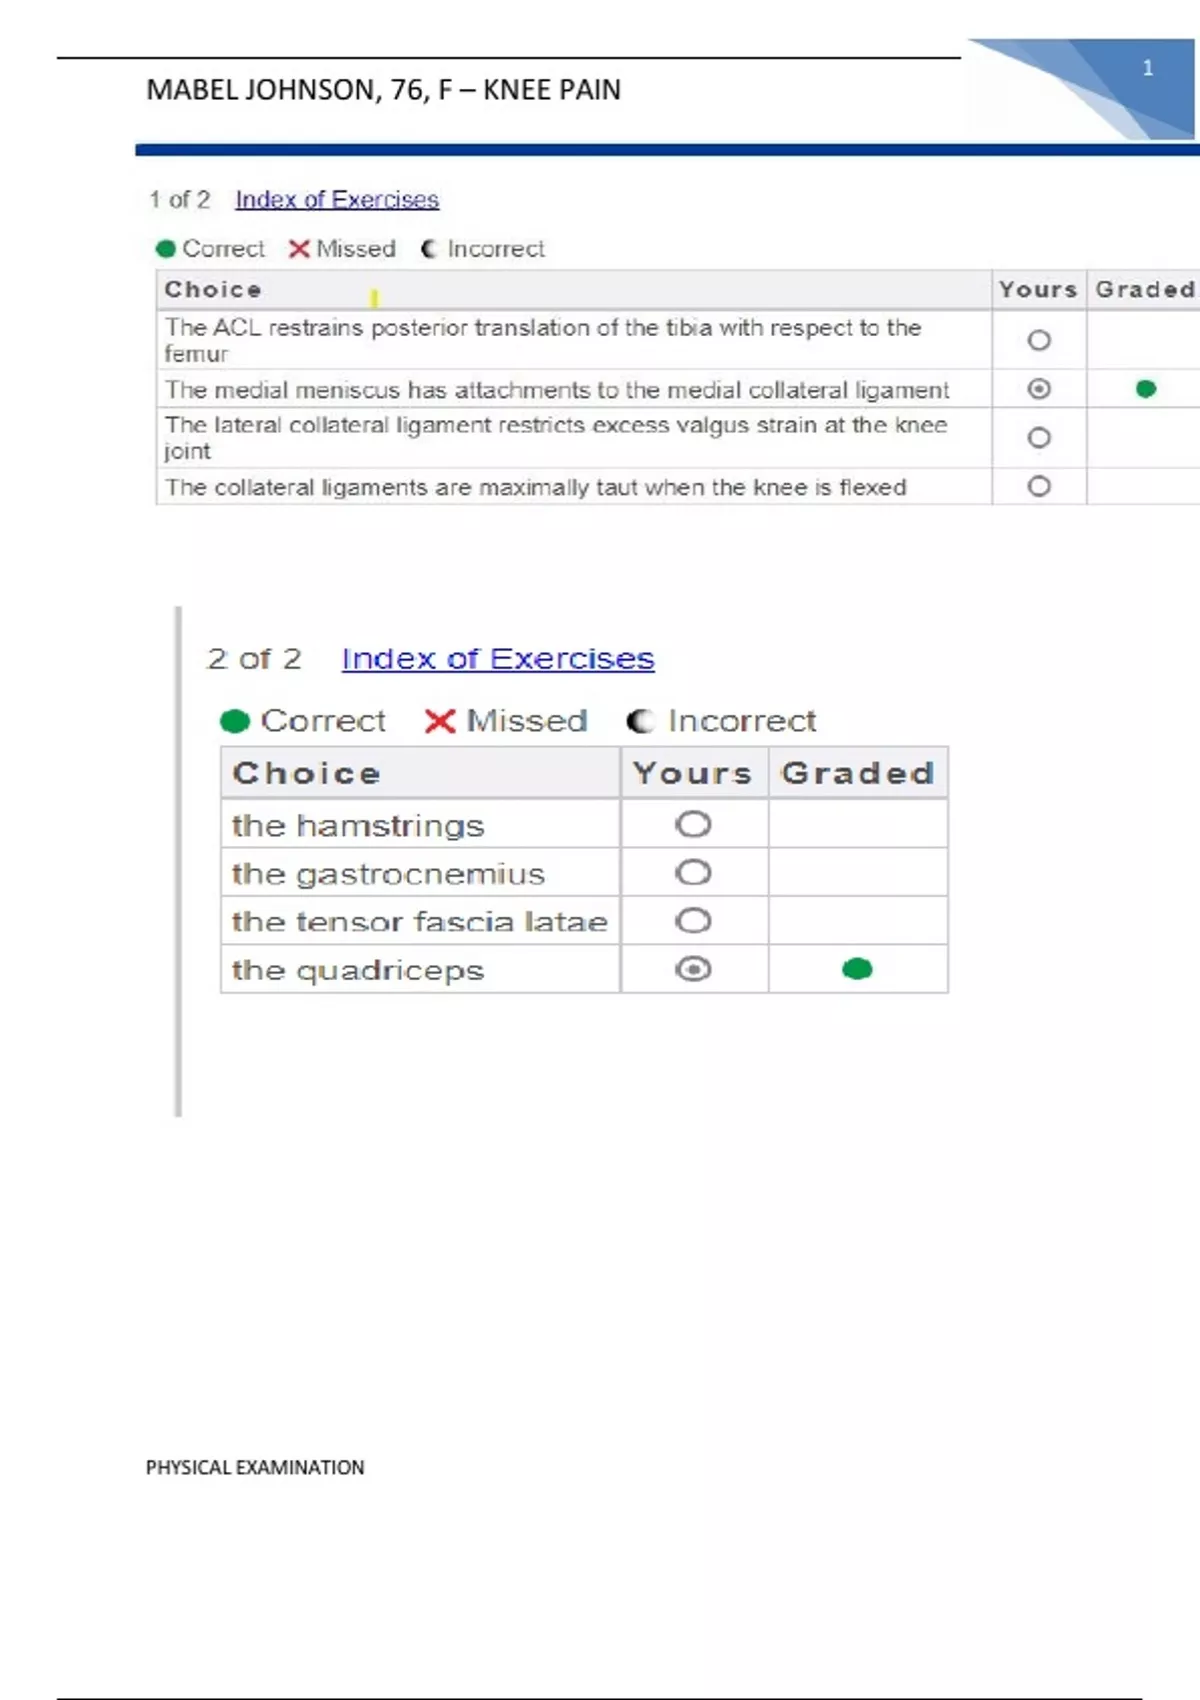Select the hamstrings radio button
The height and width of the screenshot is (1700, 1200).
(x=693, y=825)
